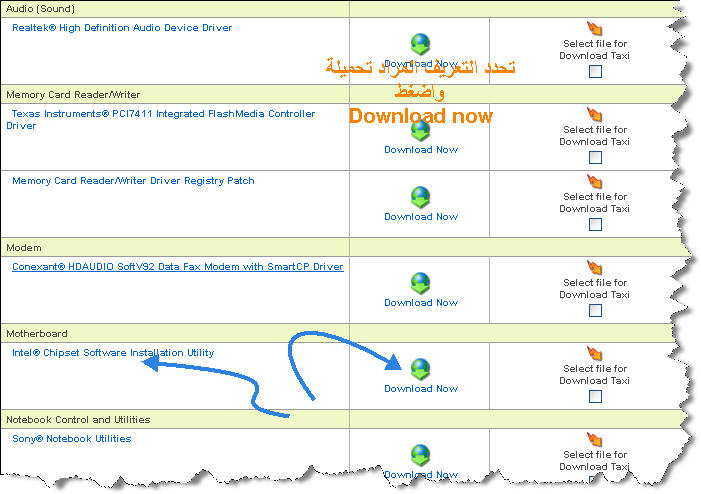This screenshot has height=494, width=701.
Task: Click Download Now text for Texas Instruments driver
Action: pyautogui.click(x=421, y=150)
